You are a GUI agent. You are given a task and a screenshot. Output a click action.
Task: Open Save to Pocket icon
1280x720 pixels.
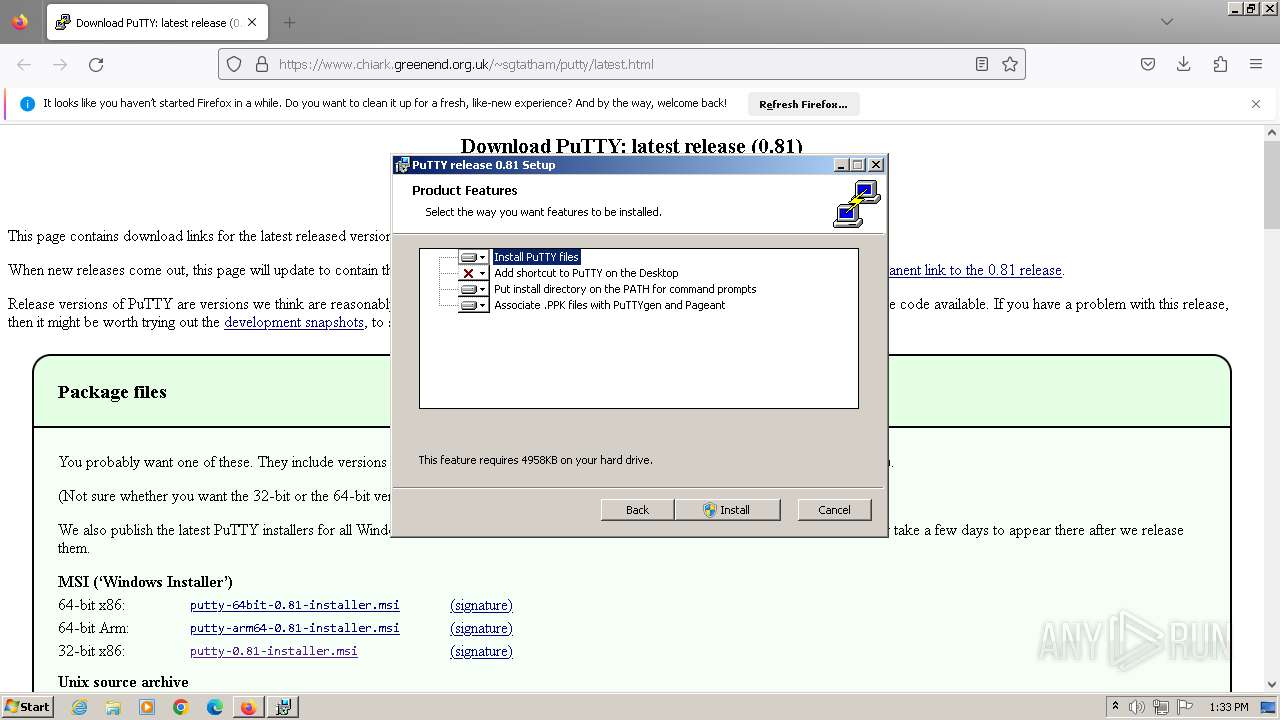click(1148, 64)
